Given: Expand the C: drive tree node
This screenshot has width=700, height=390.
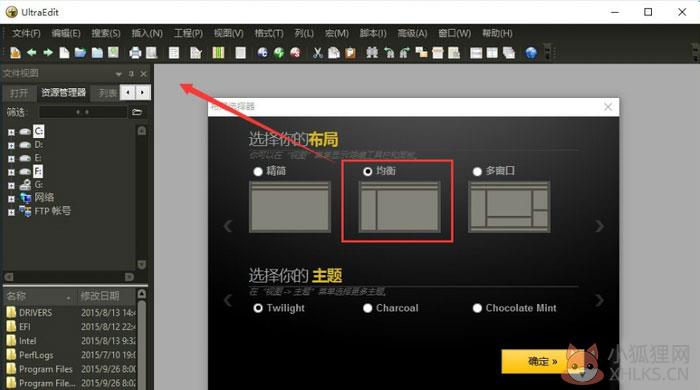Looking at the screenshot, I should 11,132.
